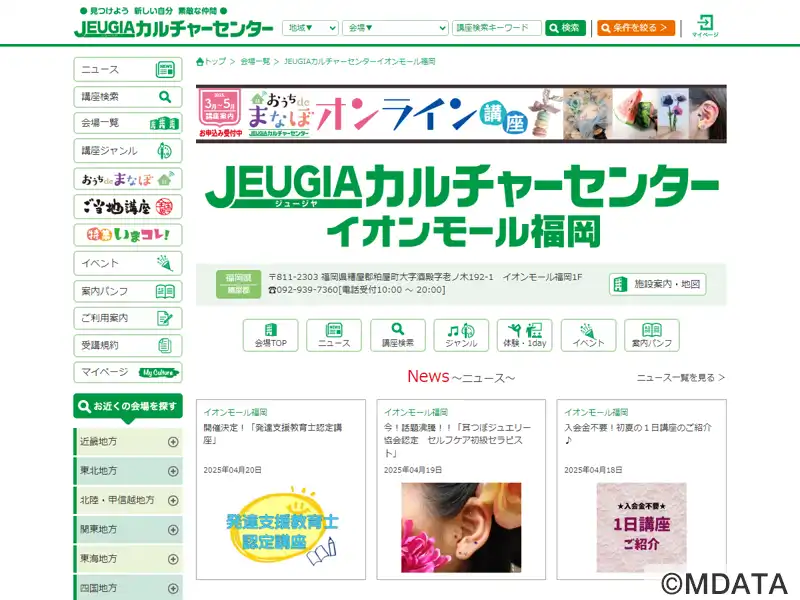The height and width of the screenshot is (600, 800).
Task: Open the 案内パンフ icon button below address
Action: (x=652, y=335)
